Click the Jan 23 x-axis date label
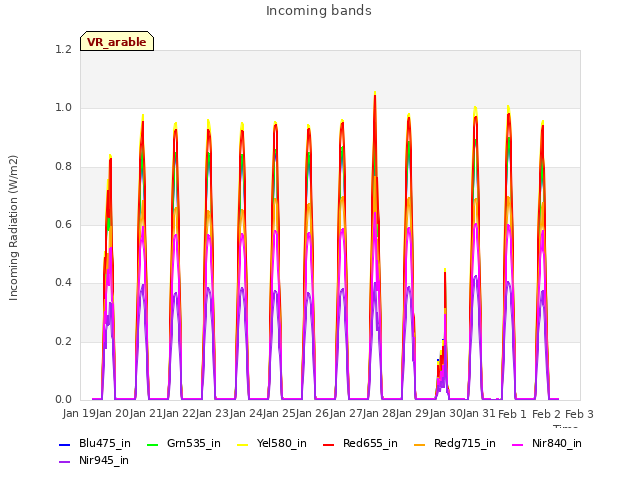 (213, 413)
